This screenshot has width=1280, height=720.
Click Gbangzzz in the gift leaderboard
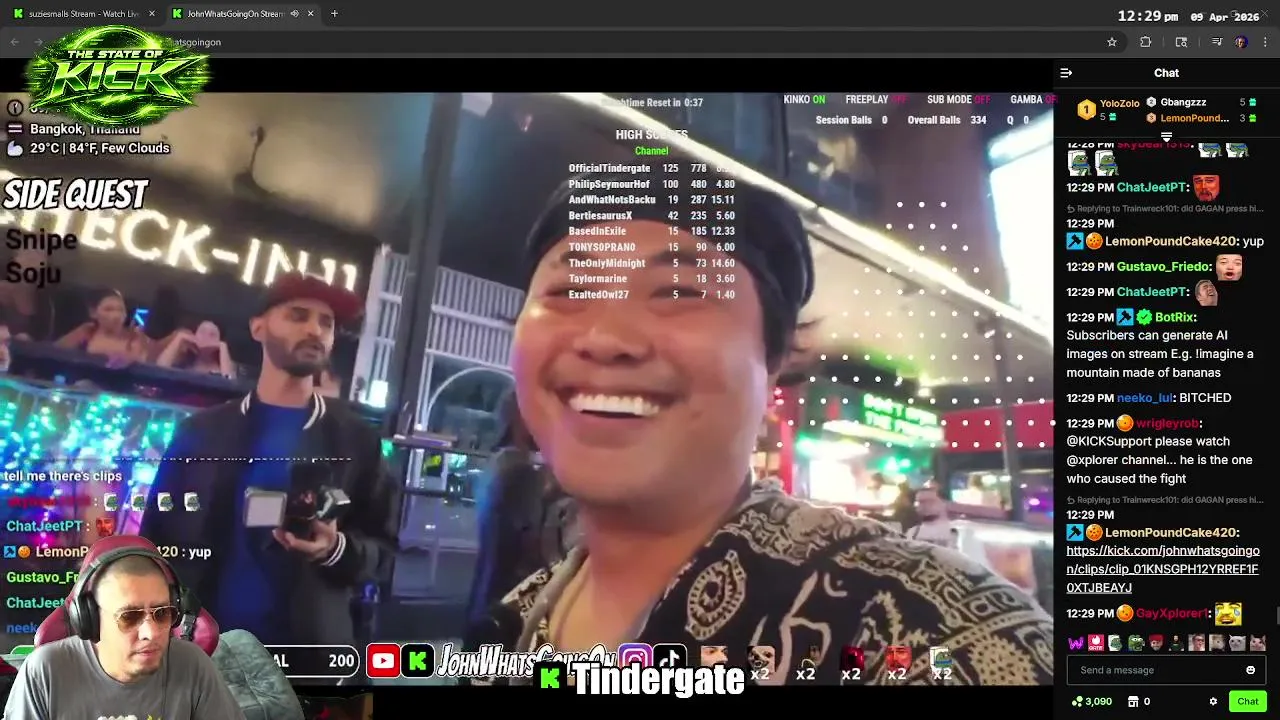[x=1183, y=102]
